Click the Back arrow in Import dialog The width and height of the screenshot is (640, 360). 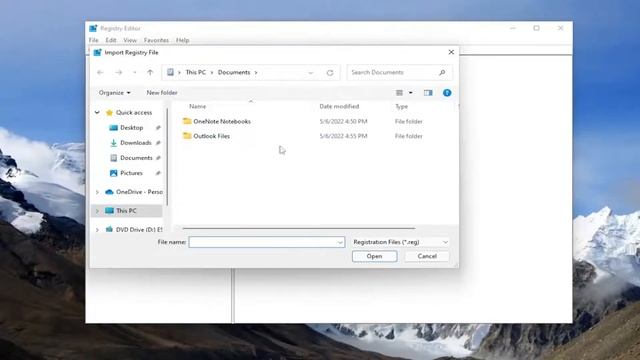[100, 73]
